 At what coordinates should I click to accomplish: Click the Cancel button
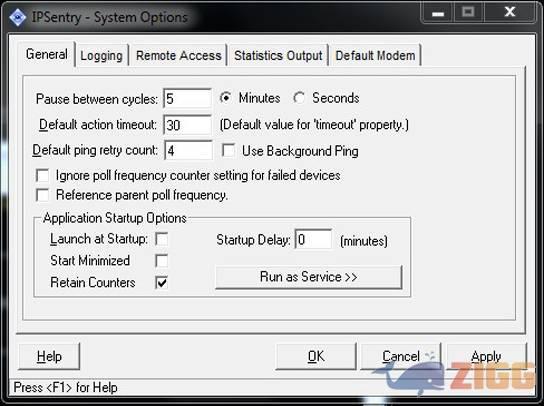point(401,356)
